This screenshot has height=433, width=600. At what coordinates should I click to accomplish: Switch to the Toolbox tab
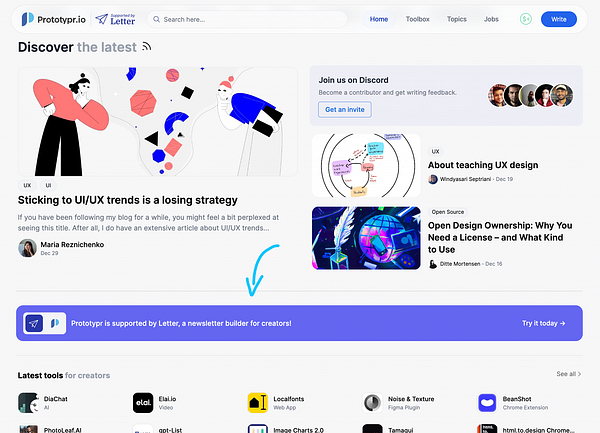click(x=417, y=19)
